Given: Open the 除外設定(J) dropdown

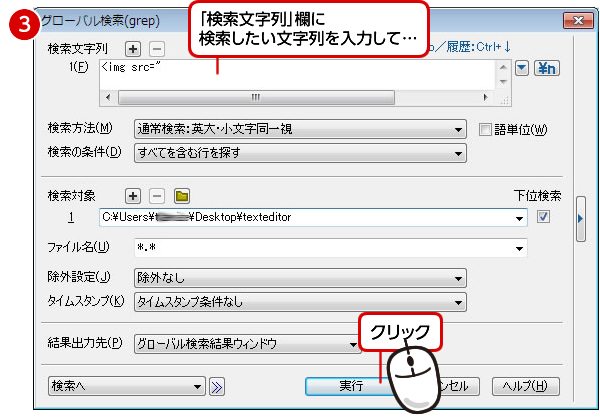Looking at the screenshot, I should (300, 278).
